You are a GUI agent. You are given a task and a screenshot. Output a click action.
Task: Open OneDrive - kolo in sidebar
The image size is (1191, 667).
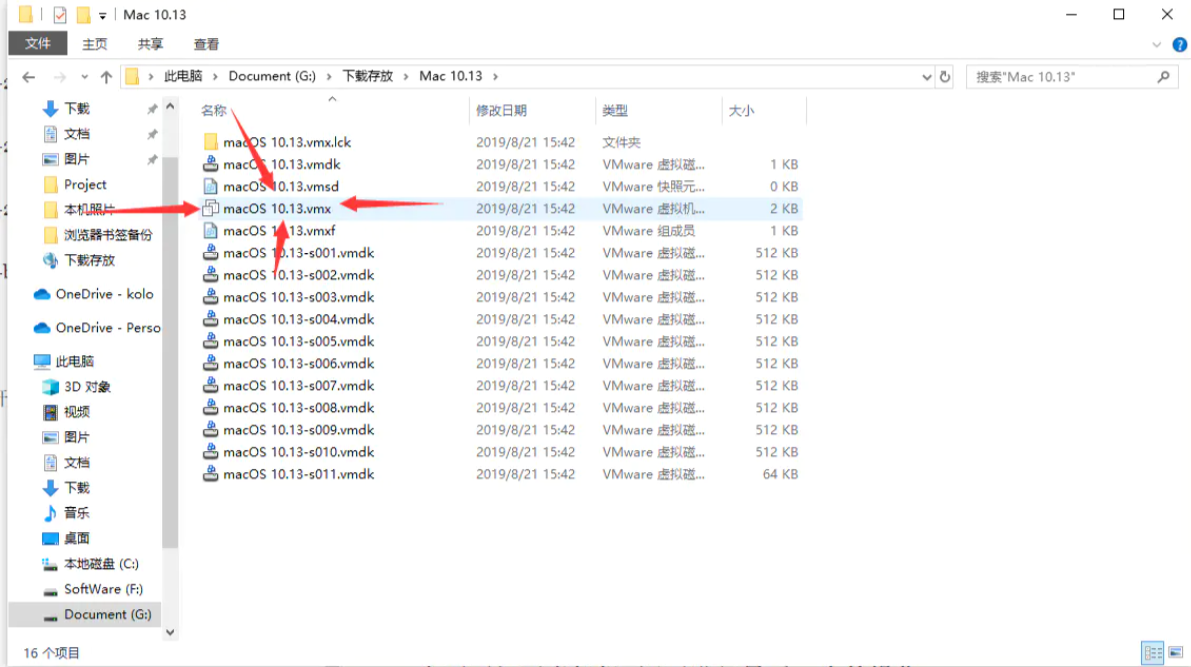click(104, 294)
